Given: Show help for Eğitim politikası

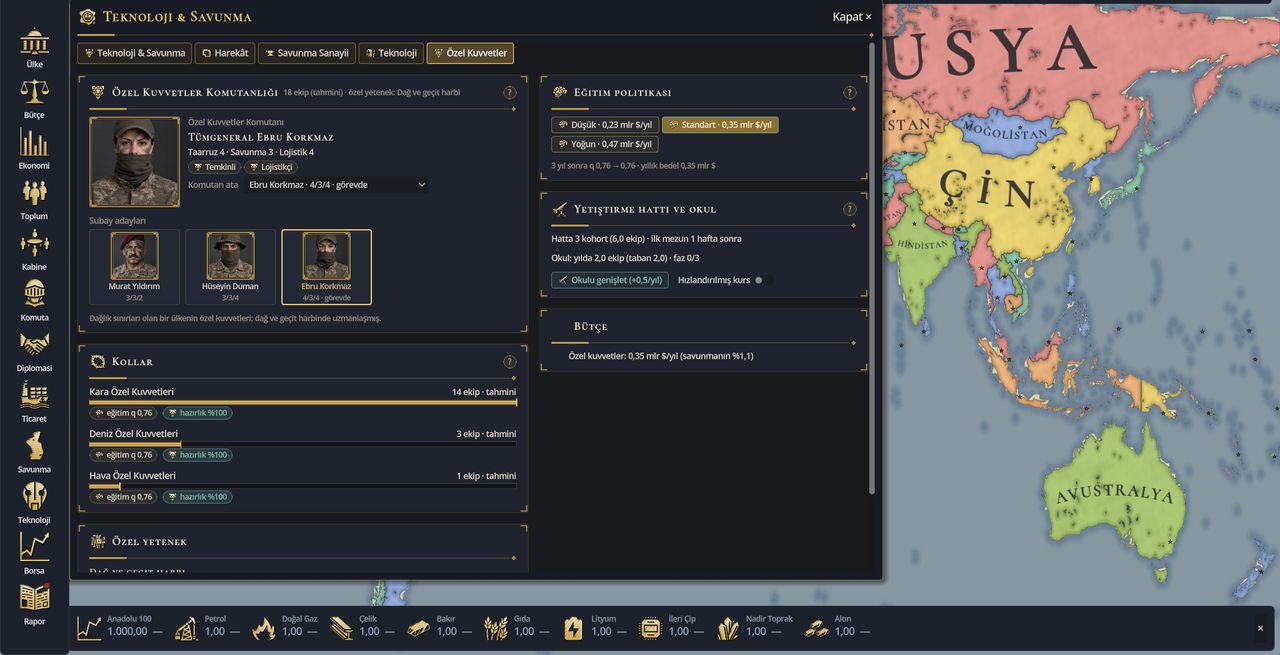Looking at the screenshot, I should point(850,93).
